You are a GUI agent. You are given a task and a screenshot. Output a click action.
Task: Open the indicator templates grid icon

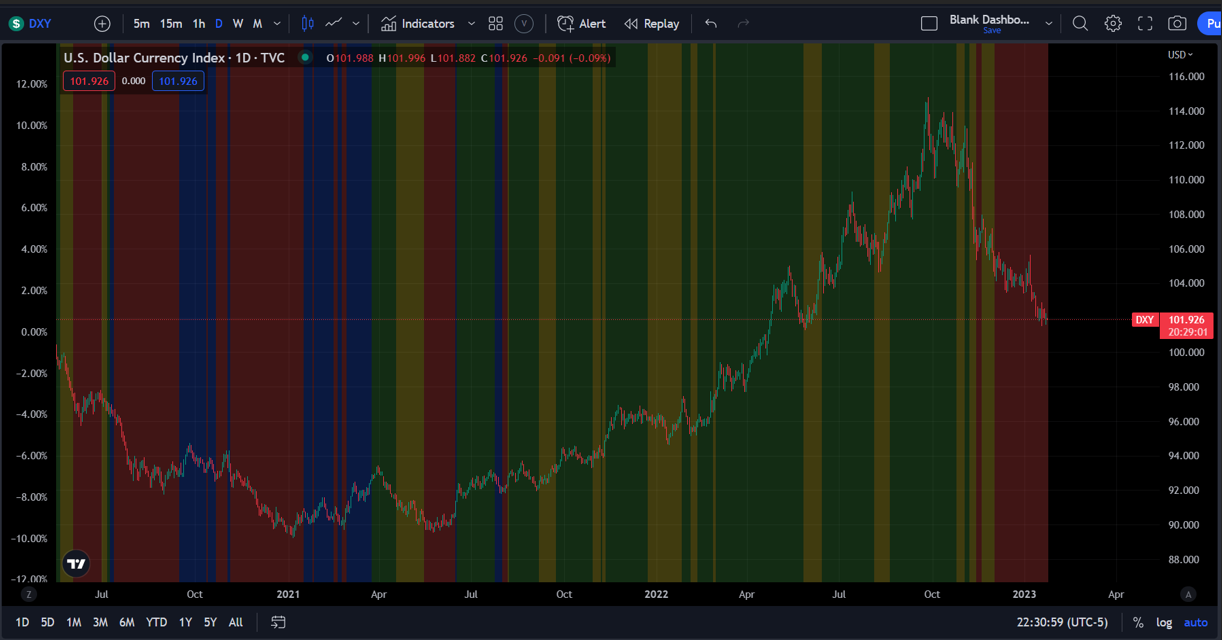click(x=496, y=23)
